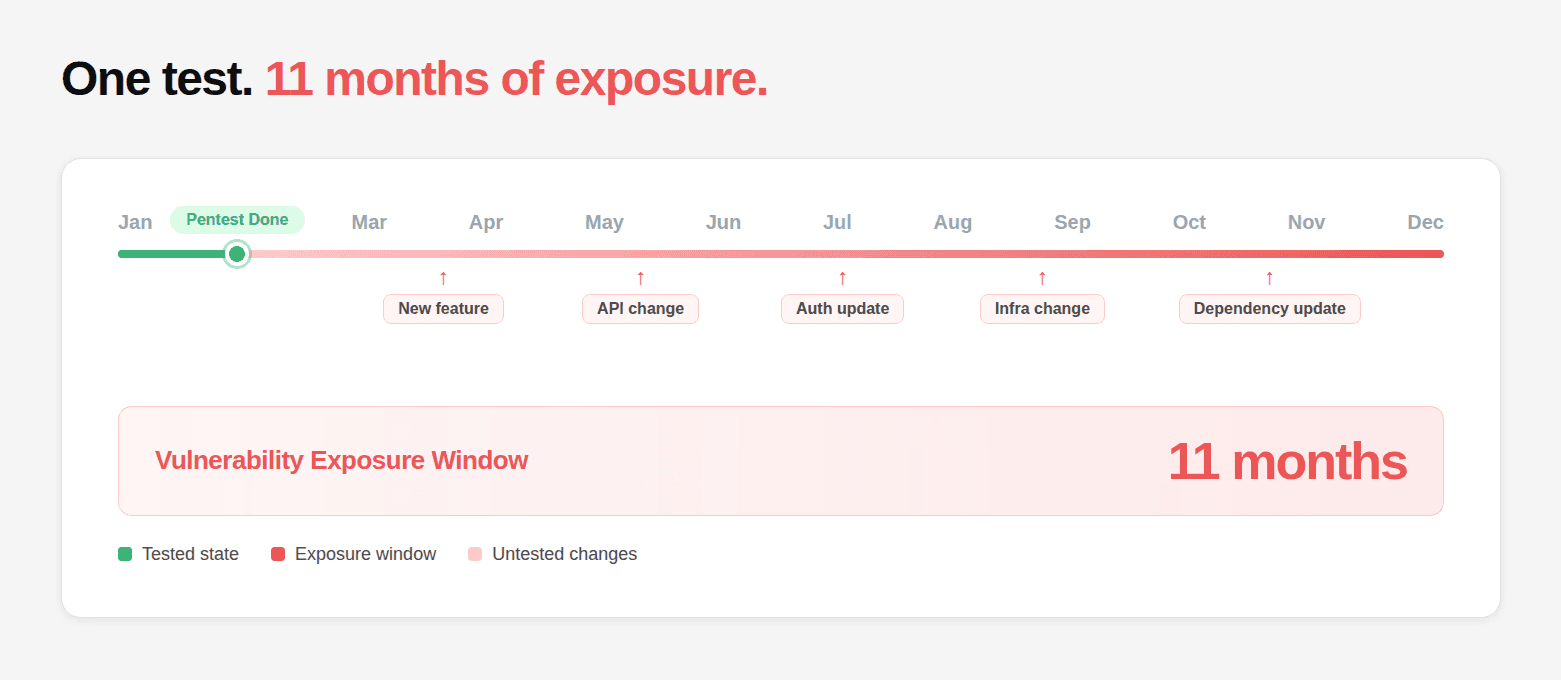Image resolution: width=1561 pixels, height=680 pixels.
Task: Click the red arrow above API change
Action: [x=640, y=278]
